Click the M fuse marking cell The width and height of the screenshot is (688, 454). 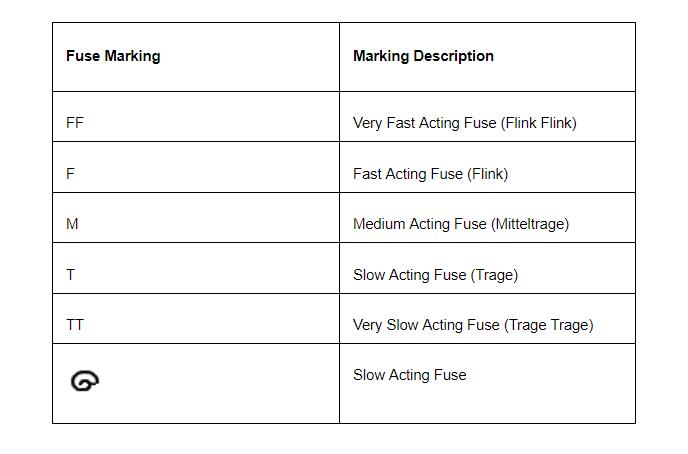point(72,224)
